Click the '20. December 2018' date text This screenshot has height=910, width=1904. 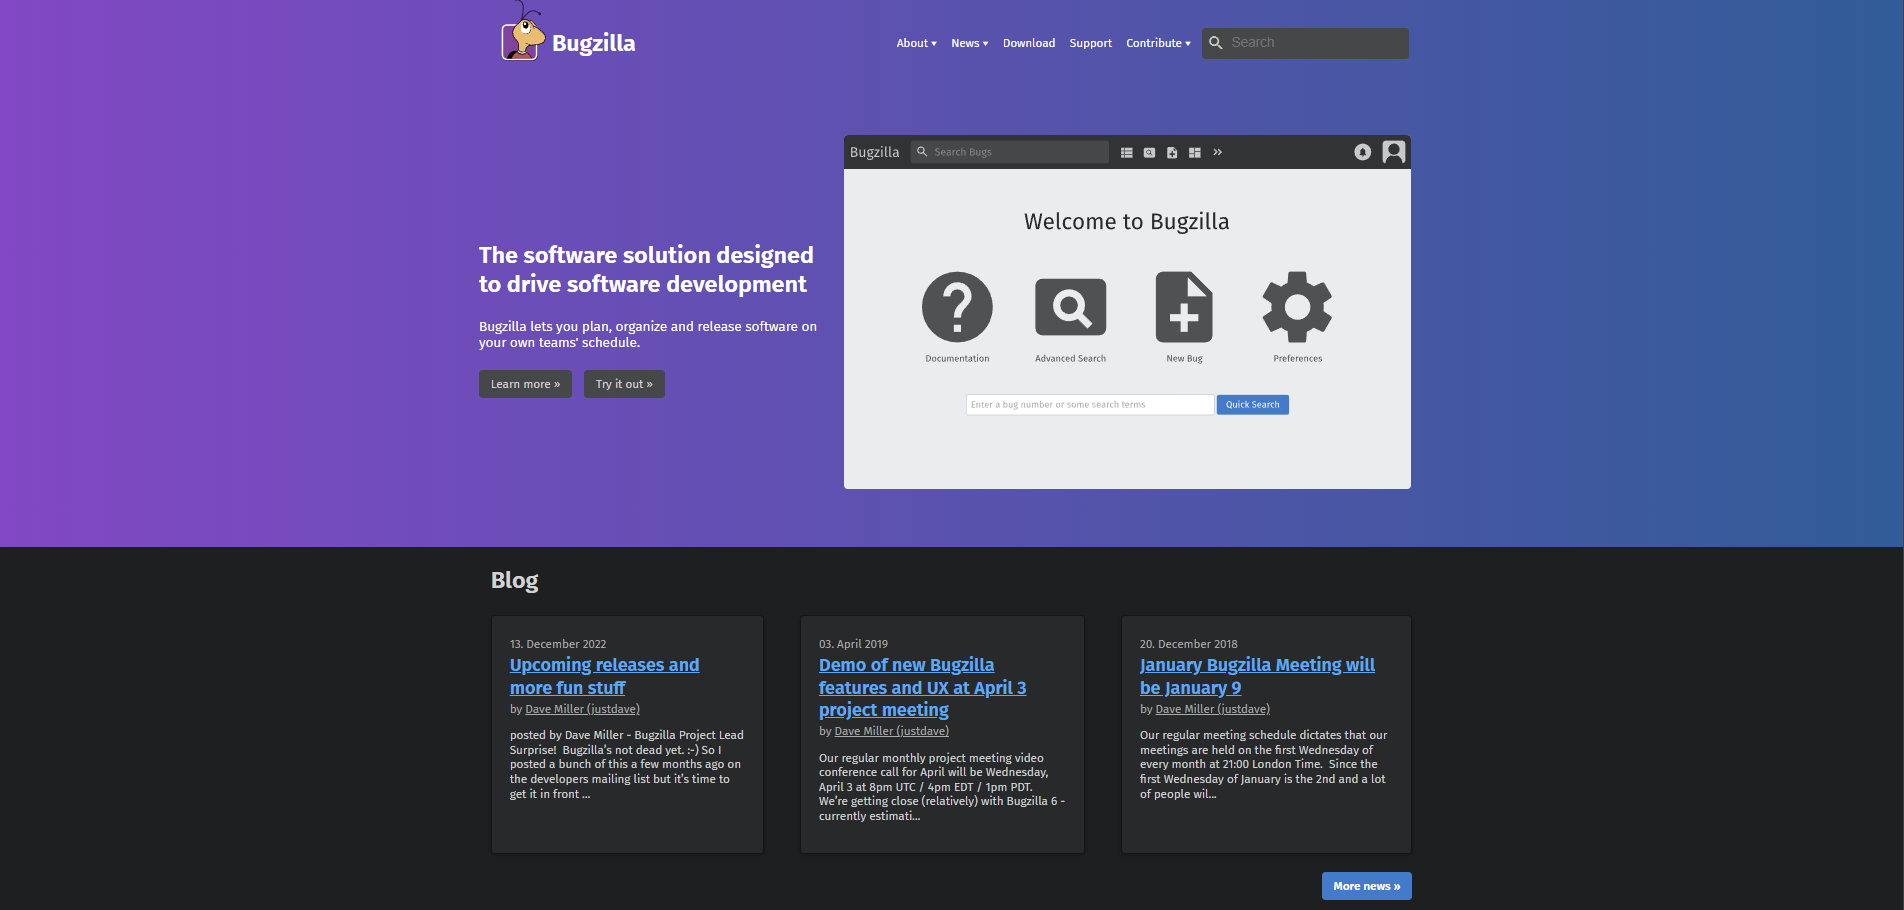[1188, 644]
